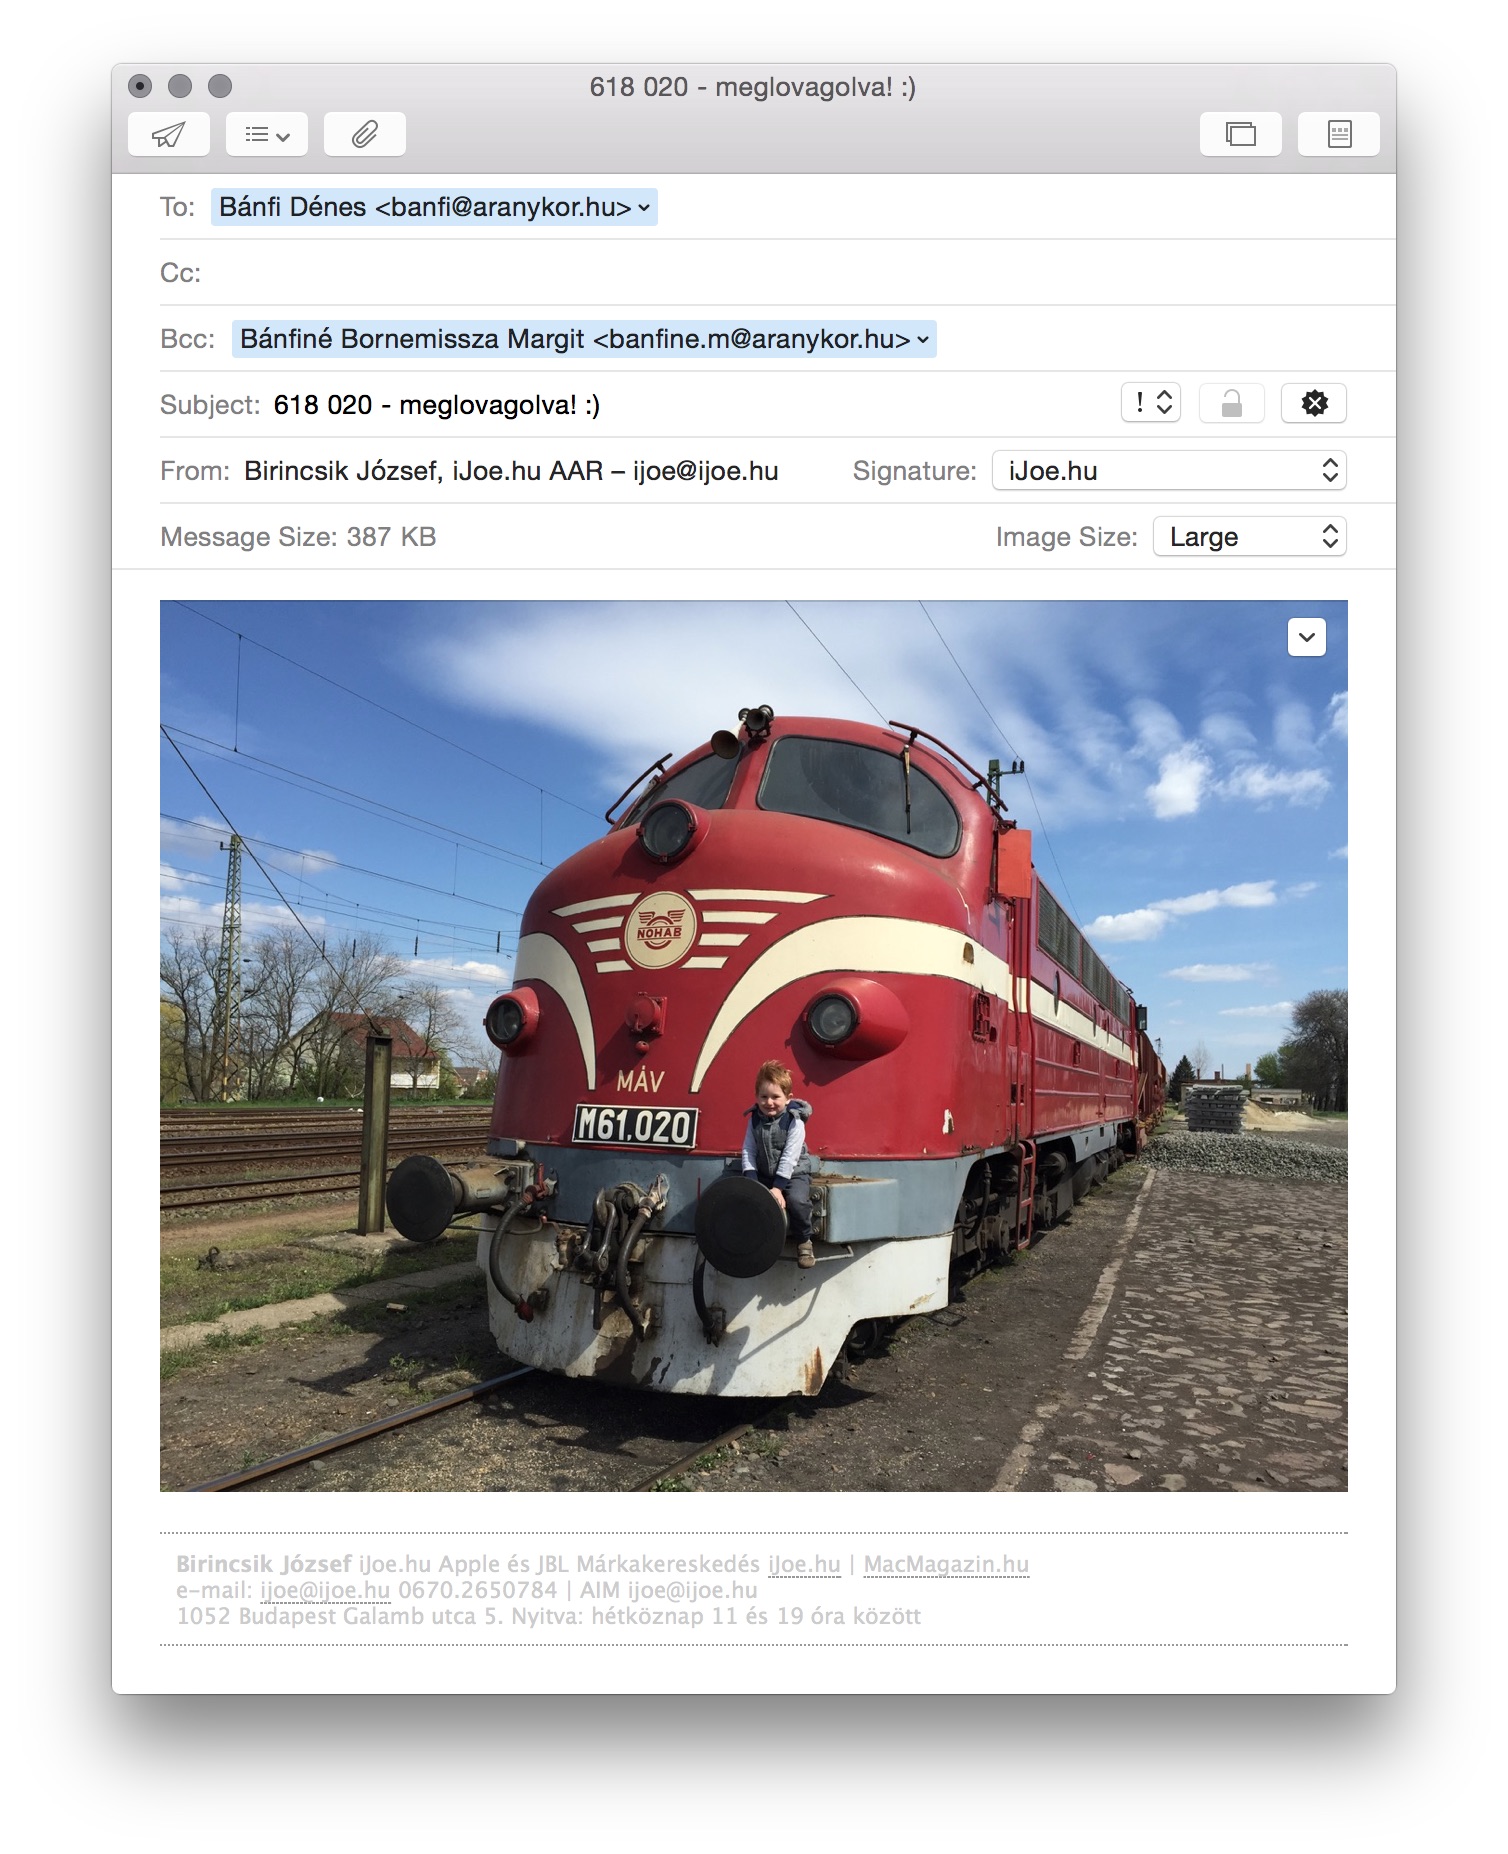Expand the Bánfi Dénes recipient menu arrow

coord(645,208)
